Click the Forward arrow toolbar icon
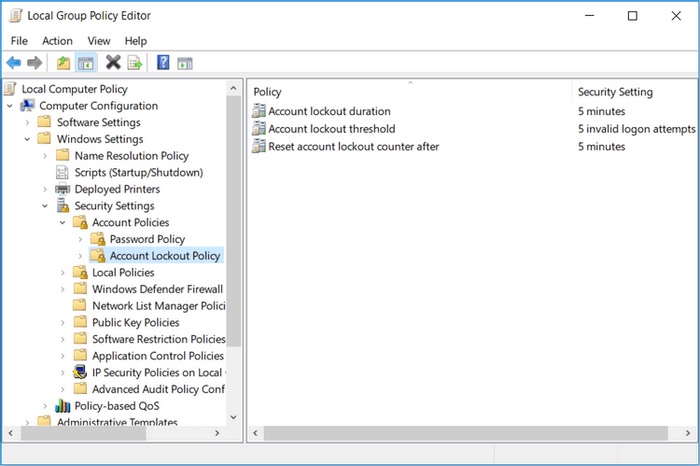Viewport: 700px width, 466px height. [34, 63]
